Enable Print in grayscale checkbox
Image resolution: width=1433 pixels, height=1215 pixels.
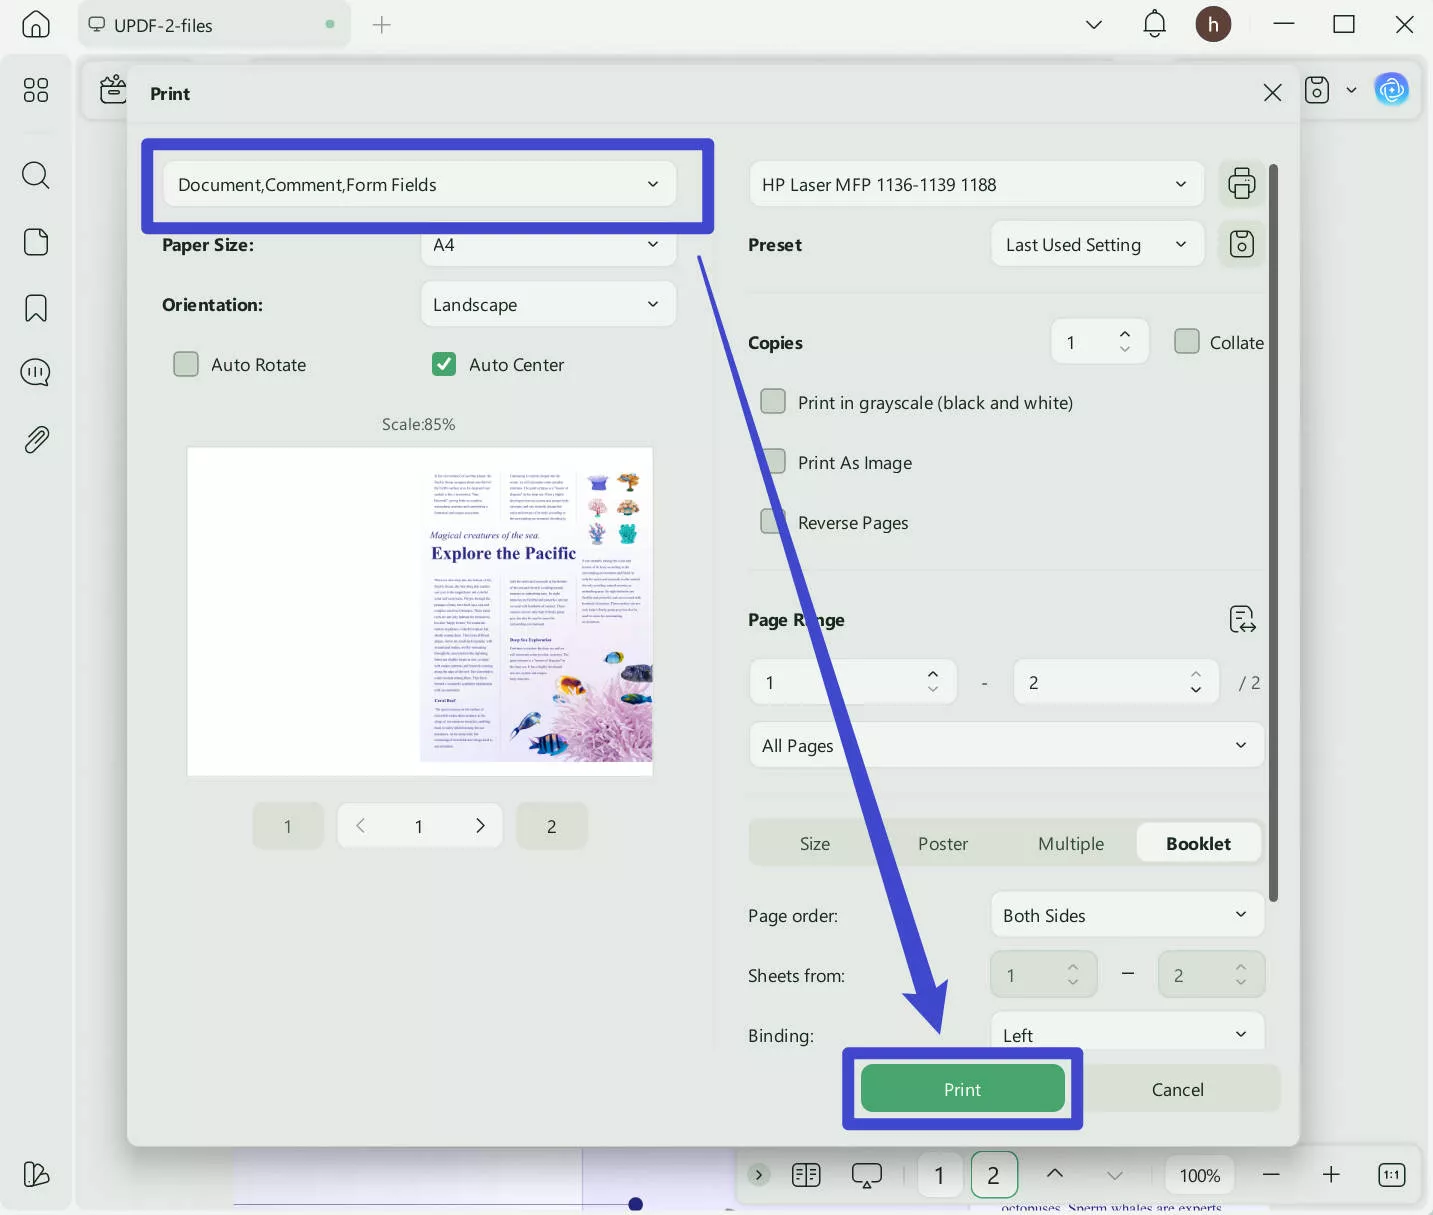pyautogui.click(x=773, y=402)
